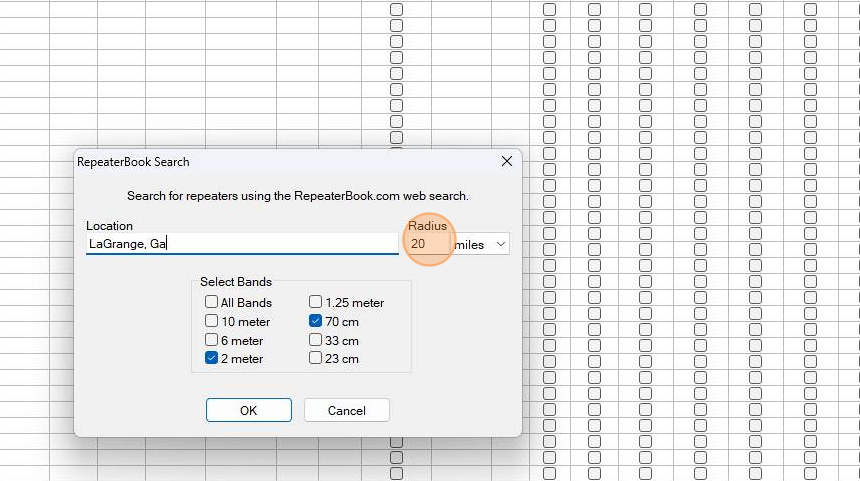
Task: Toggle the 6 meter band checkbox
Action: 211,340
